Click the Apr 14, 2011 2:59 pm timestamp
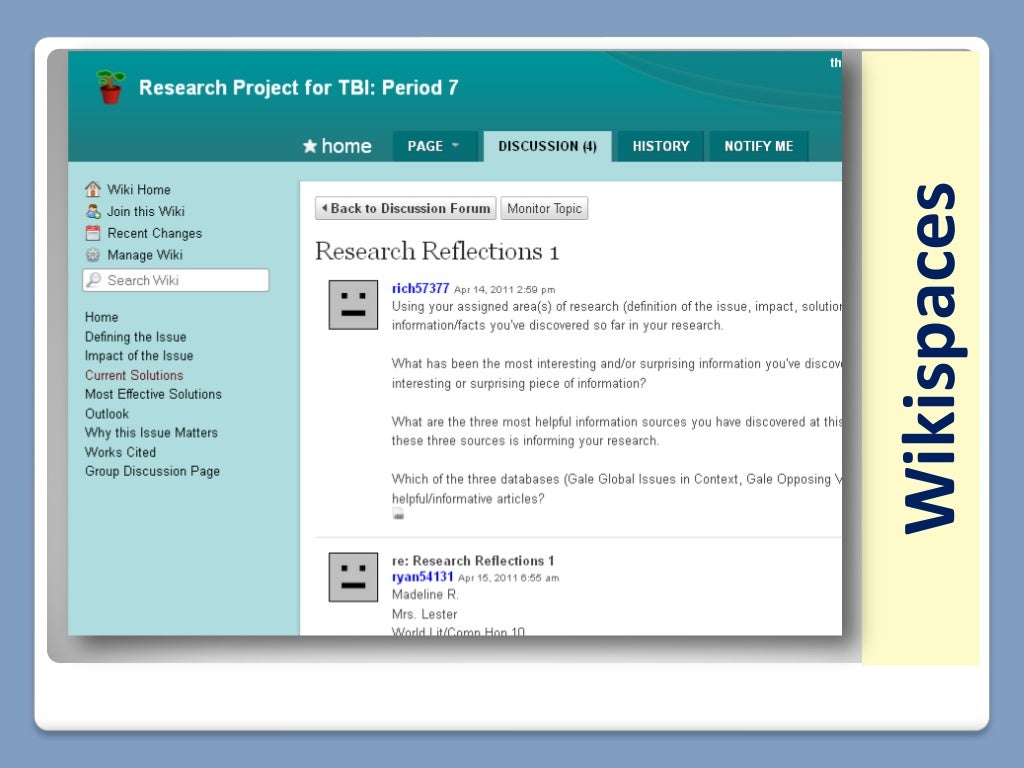1024x768 pixels. point(504,289)
